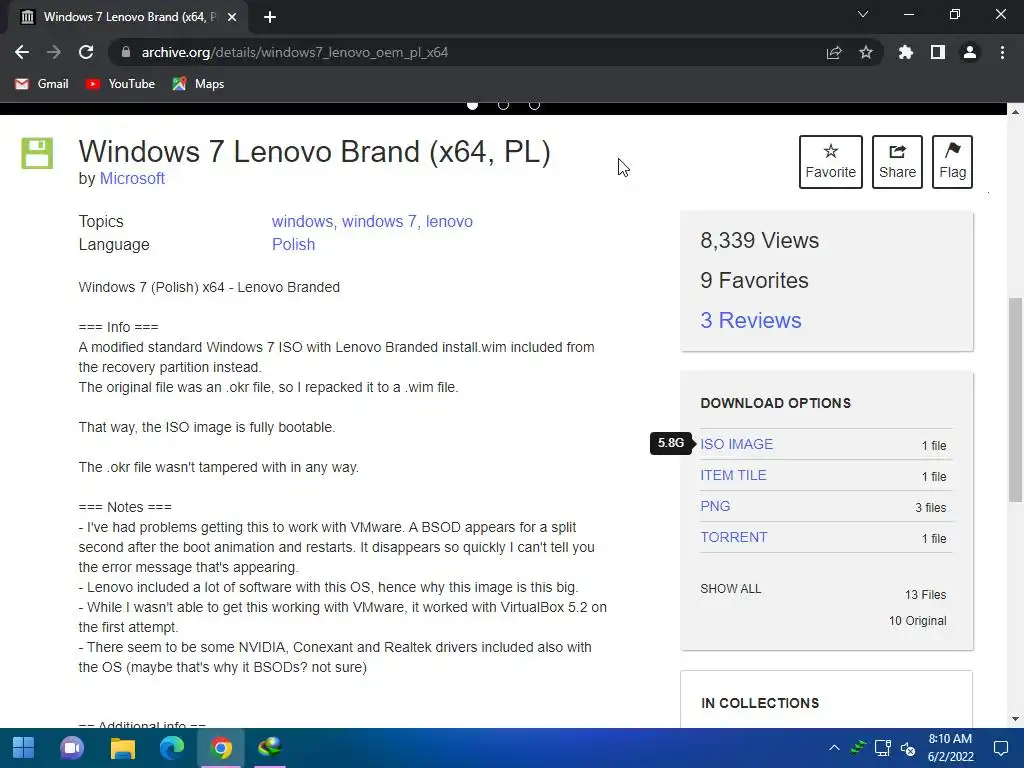The height and width of the screenshot is (768, 1024).
Task: Open the 'lenovo' topic link
Action: coord(449,221)
